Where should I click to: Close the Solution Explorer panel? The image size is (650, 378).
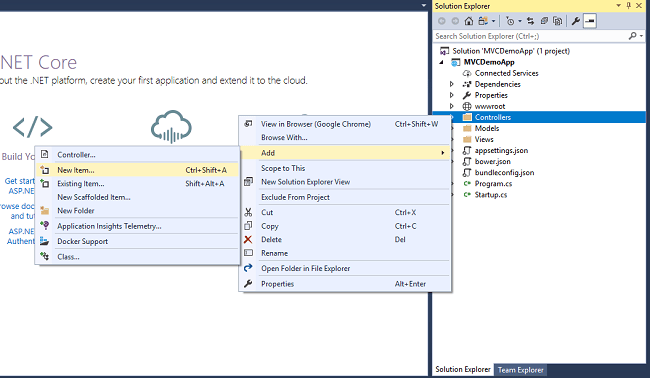tap(639, 5)
